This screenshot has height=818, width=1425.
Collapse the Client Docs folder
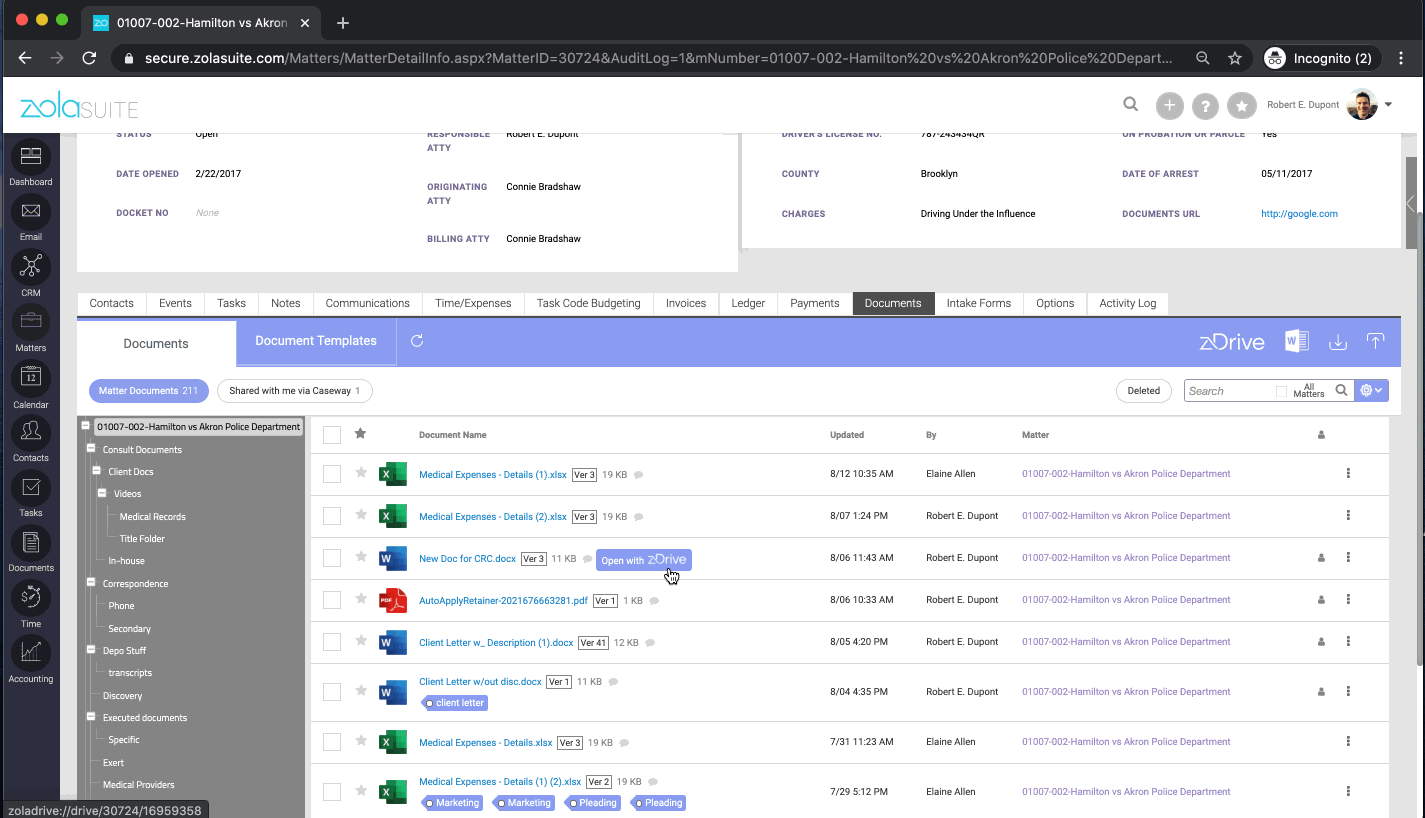pos(97,471)
